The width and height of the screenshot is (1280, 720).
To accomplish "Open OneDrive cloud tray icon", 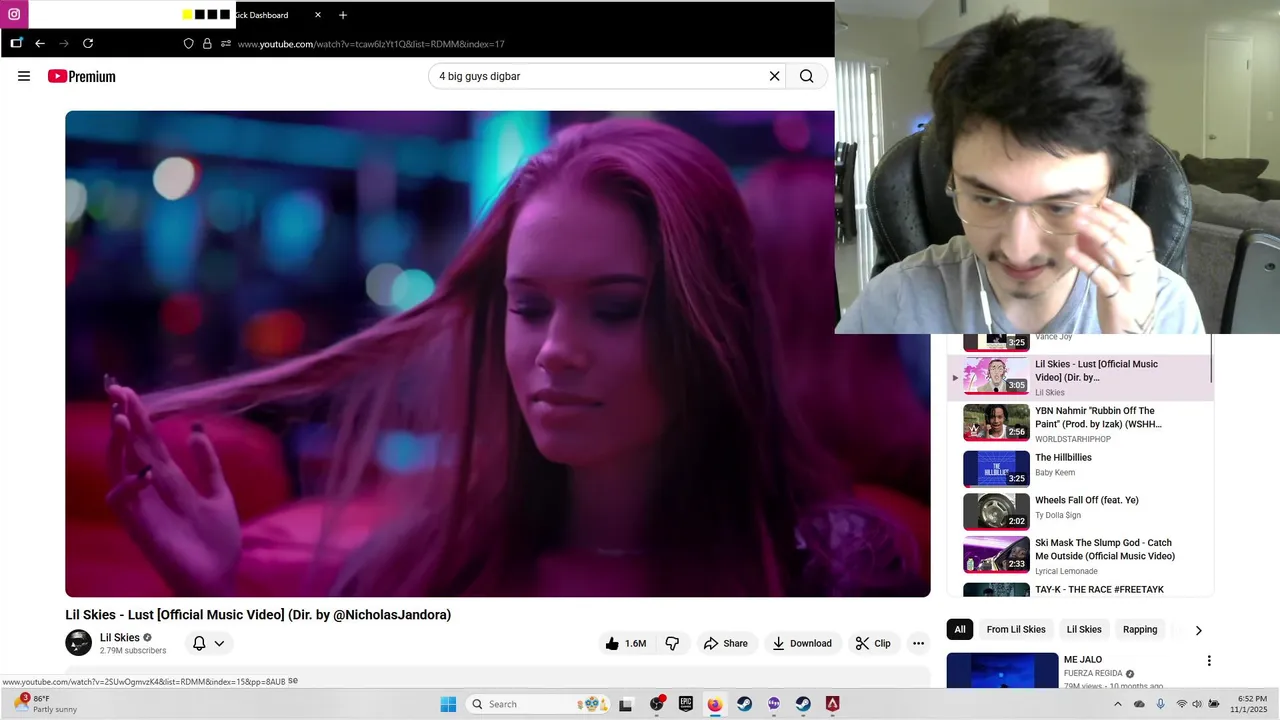I will (1139, 704).
